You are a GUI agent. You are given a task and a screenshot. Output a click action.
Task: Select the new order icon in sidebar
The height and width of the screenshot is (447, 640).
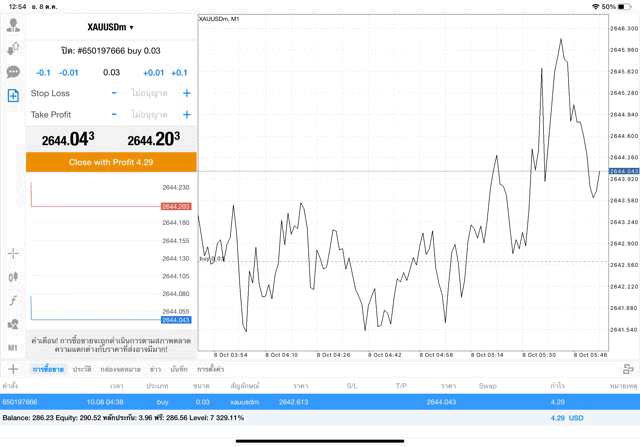pos(13,96)
